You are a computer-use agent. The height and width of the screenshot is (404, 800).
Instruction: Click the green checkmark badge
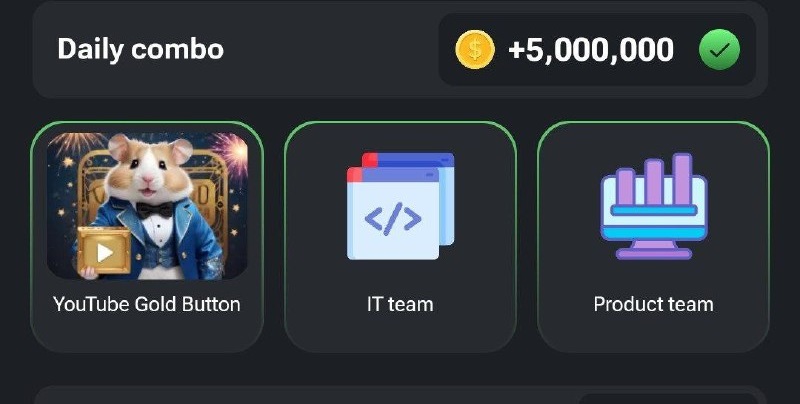(x=719, y=49)
